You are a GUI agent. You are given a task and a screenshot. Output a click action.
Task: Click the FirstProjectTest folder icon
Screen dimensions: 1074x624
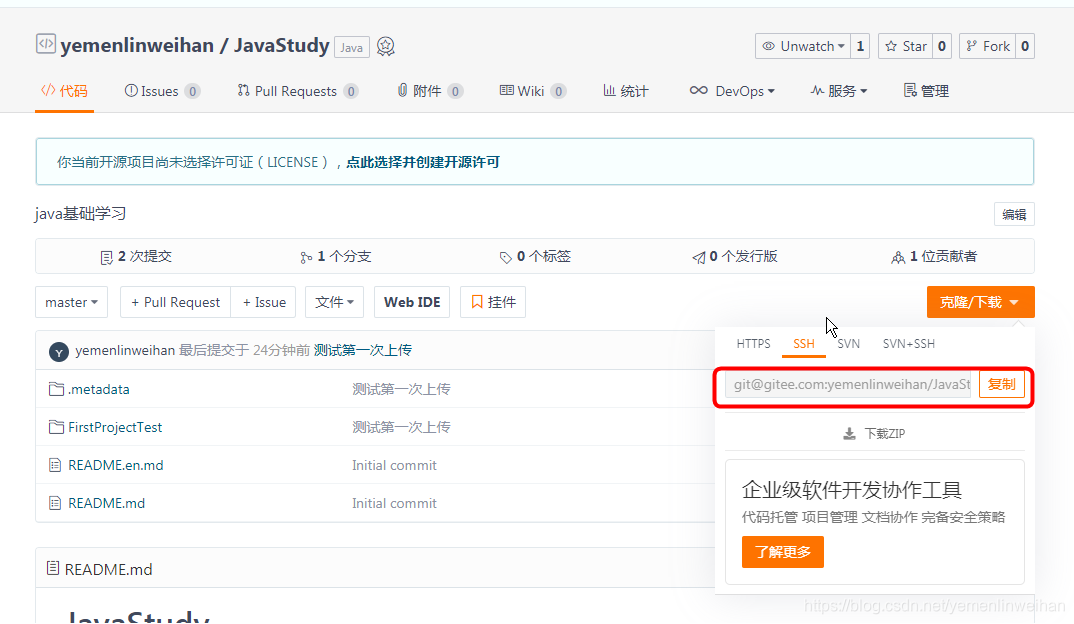[56, 427]
